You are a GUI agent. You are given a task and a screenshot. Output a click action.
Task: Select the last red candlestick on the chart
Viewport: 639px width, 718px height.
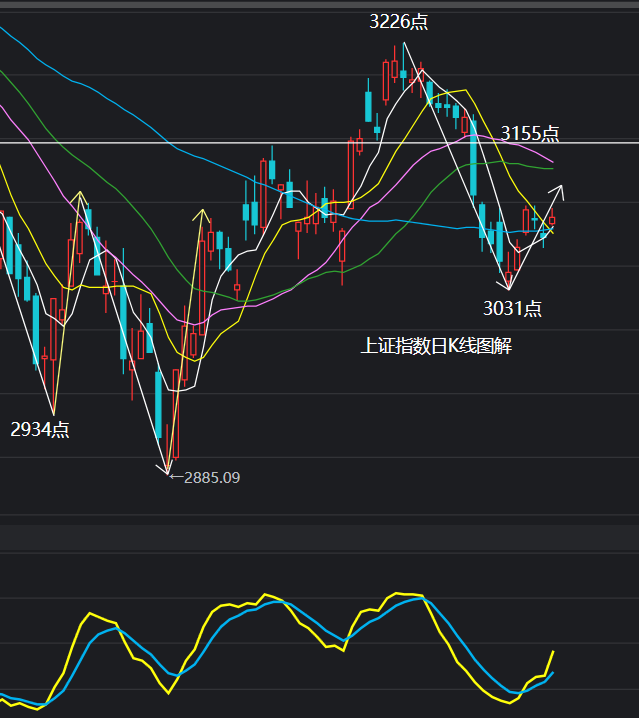click(552, 218)
